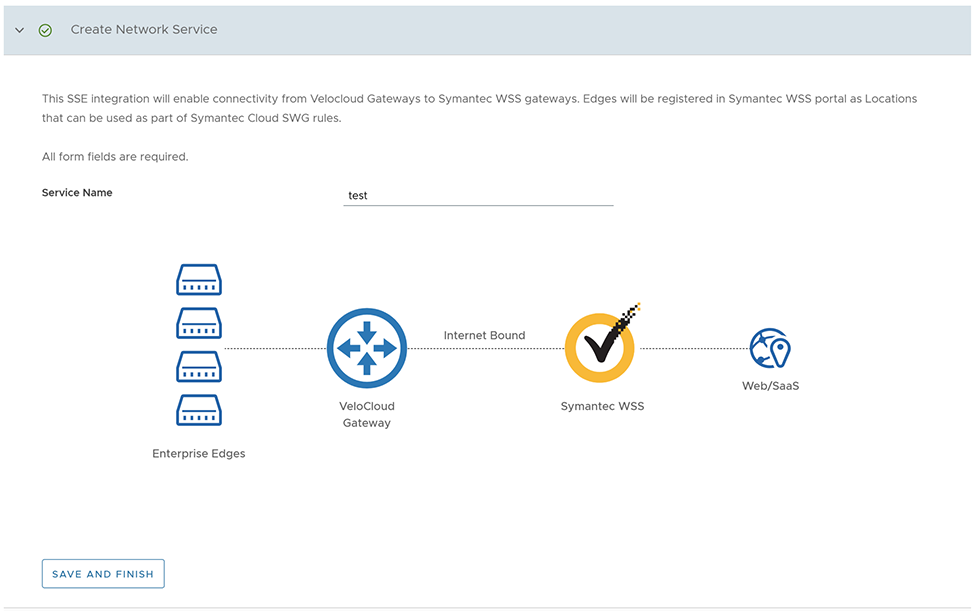Click the Create Network Service header title
Screen dimensions: 972x611
click(x=144, y=30)
